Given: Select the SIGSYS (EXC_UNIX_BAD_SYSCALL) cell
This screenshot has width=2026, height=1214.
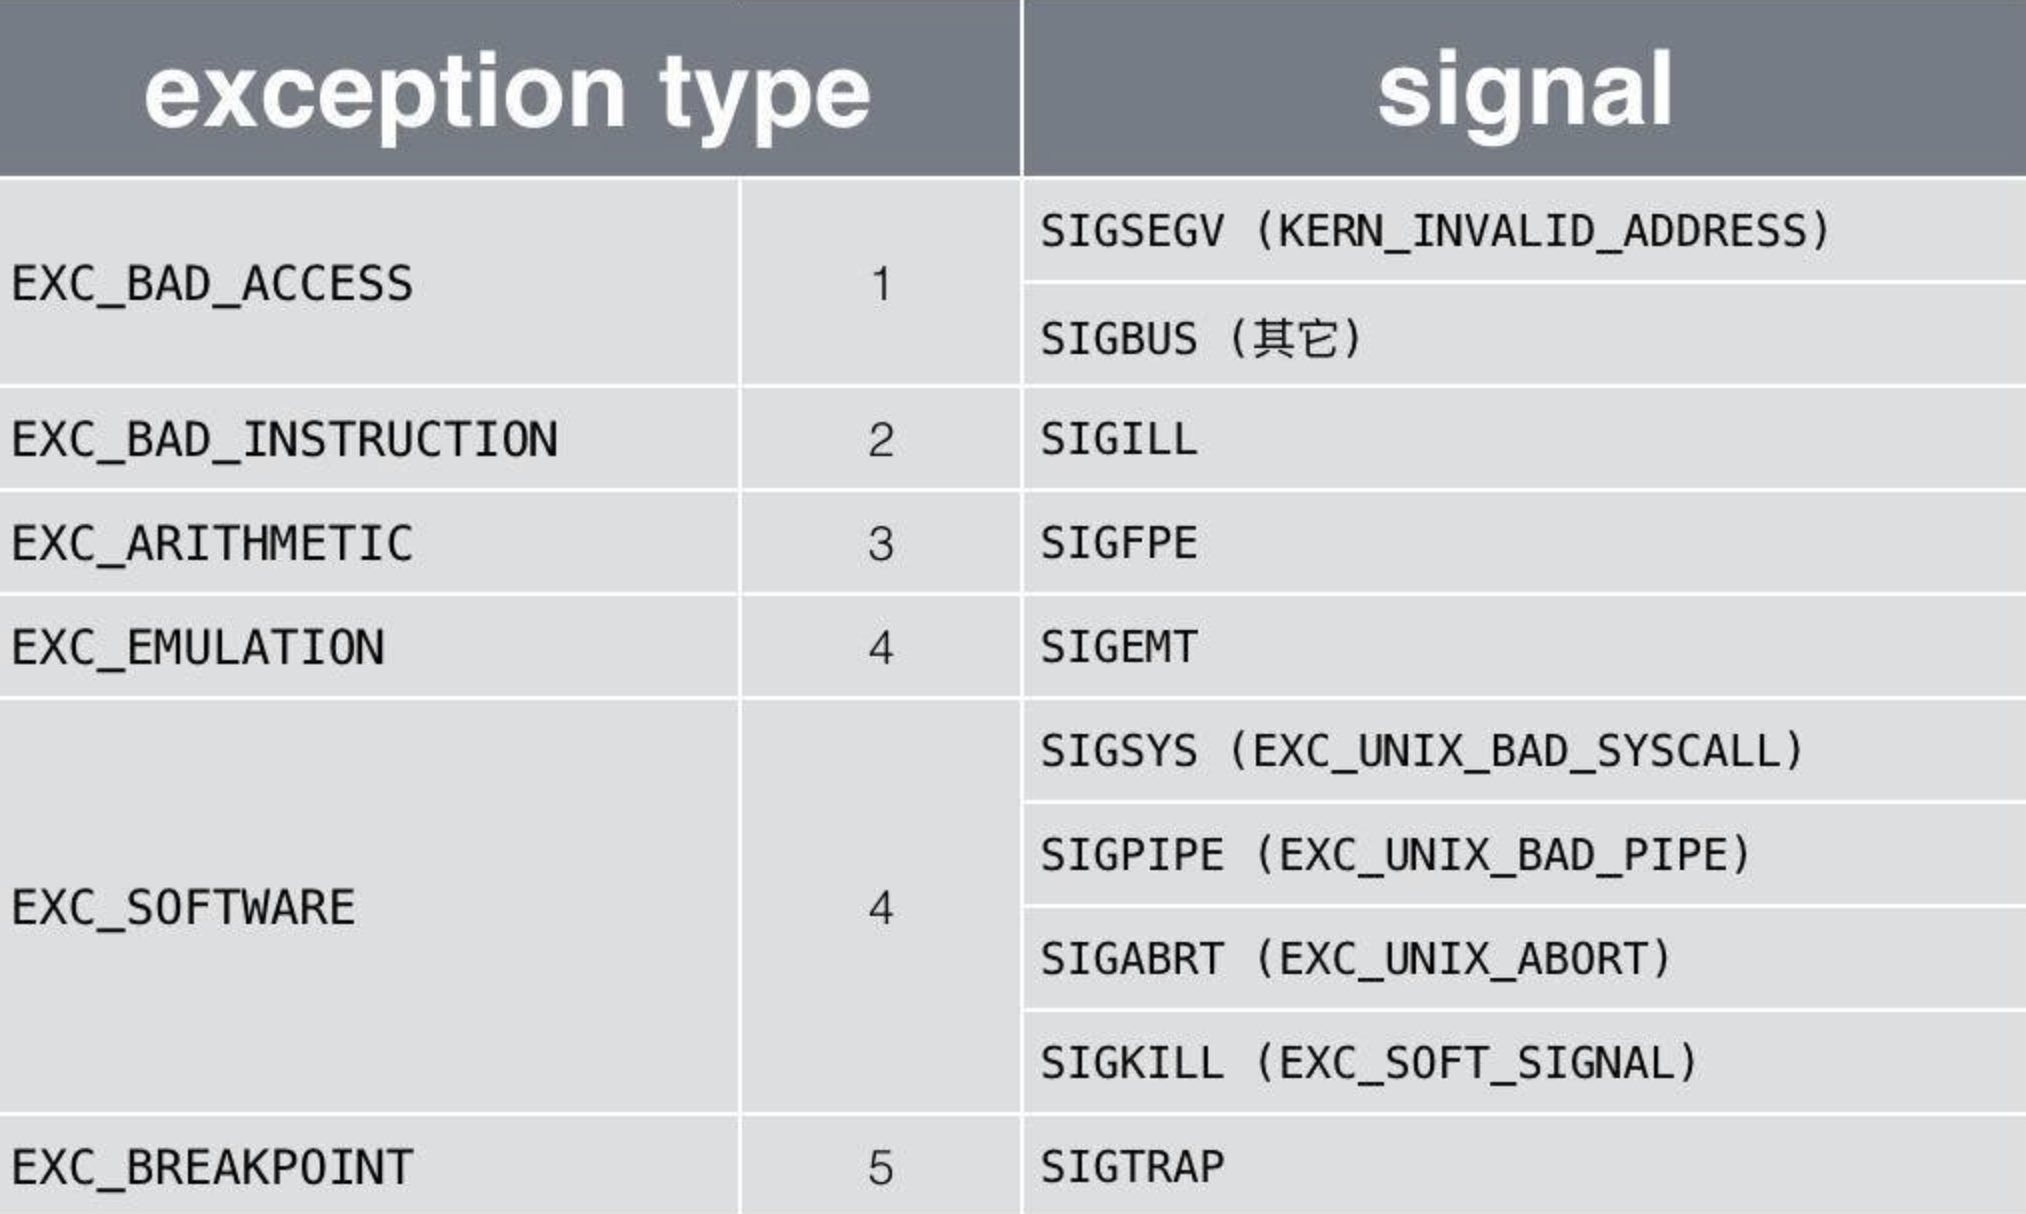Looking at the screenshot, I should tap(1421, 751).
